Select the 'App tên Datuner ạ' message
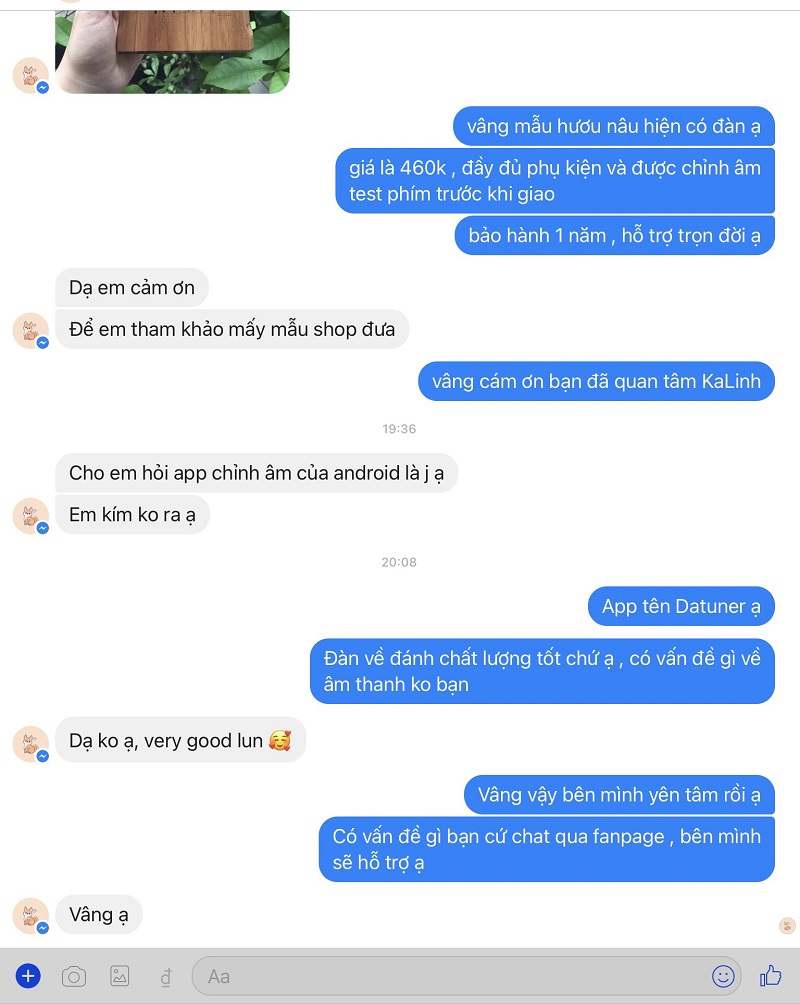The image size is (800, 1004). (x=681, y=606)
